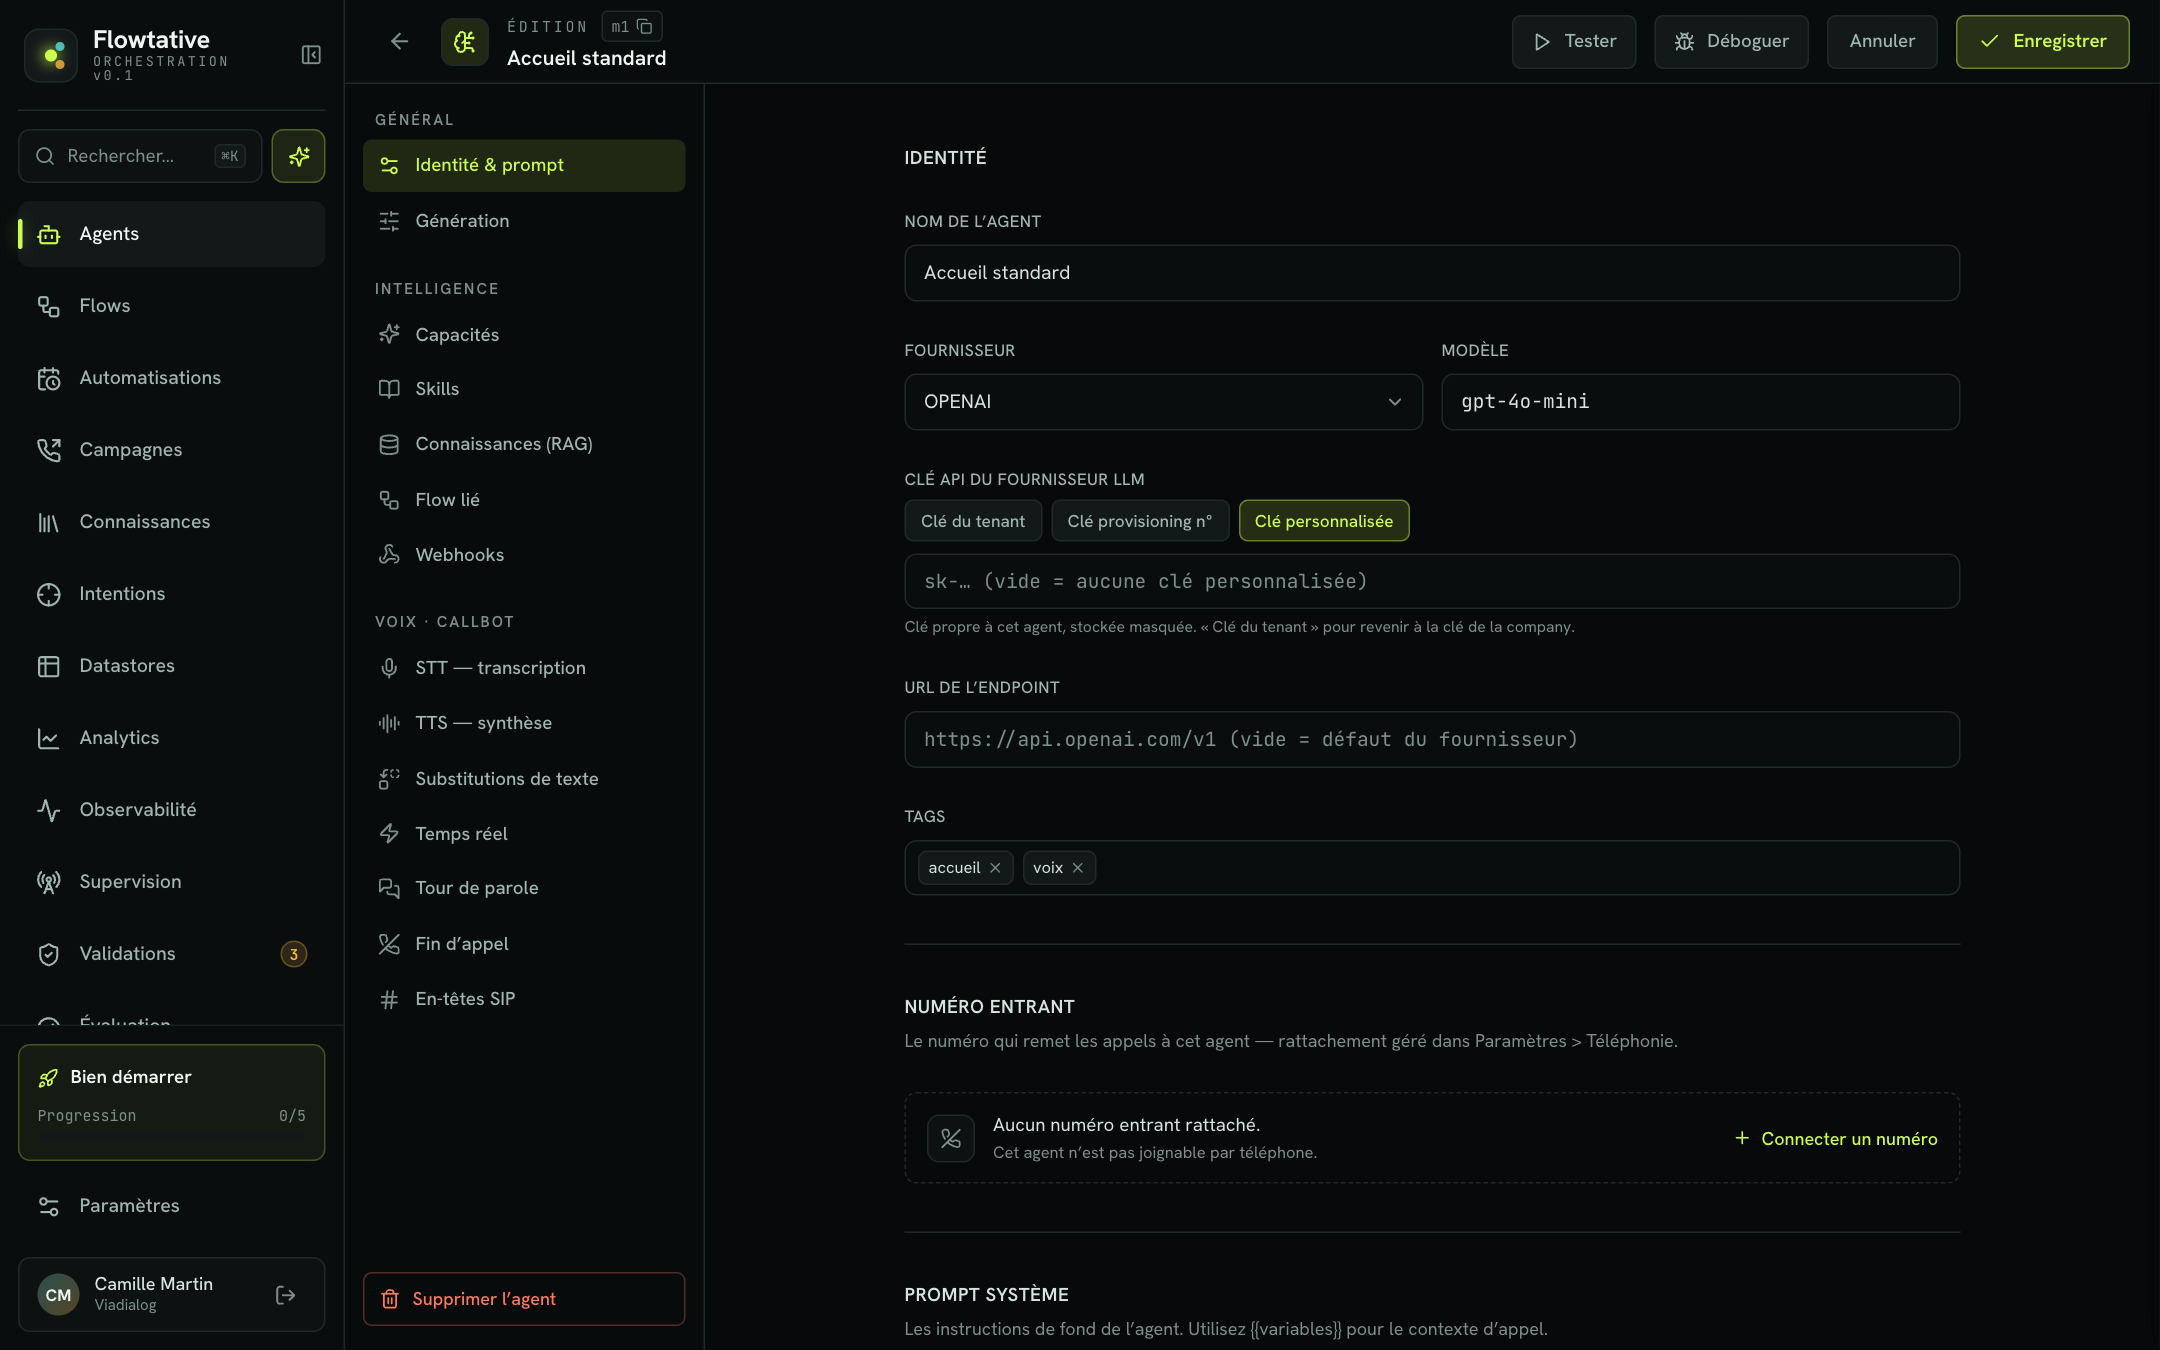Viewport: 2160px width, 1350px height.
Task: Open the STT — transcription section
Action: click(x=524, y=668)
